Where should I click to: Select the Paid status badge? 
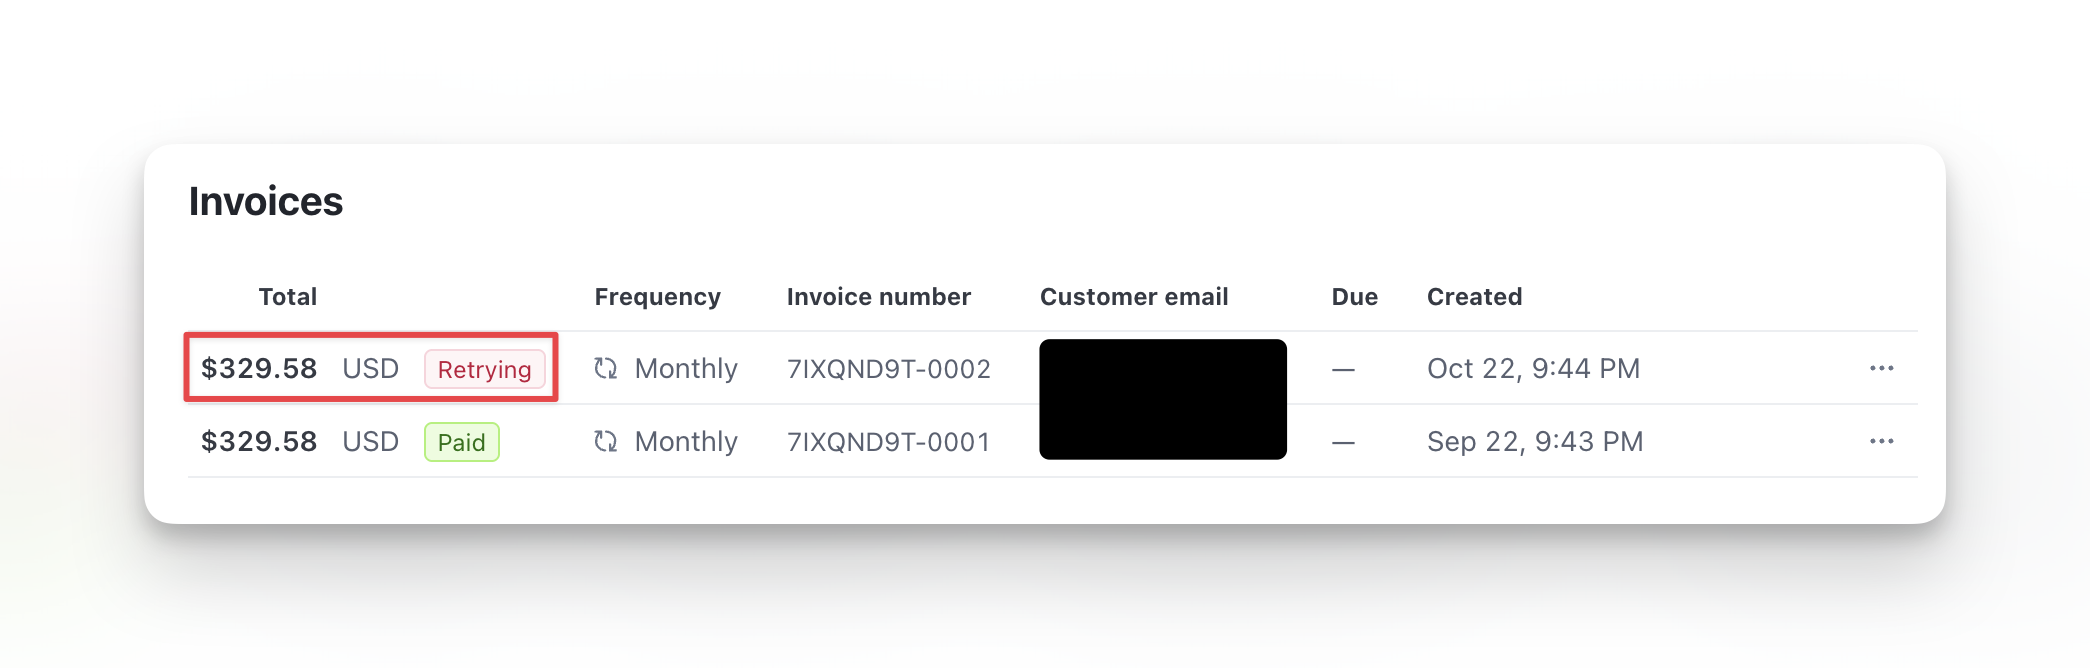coord(461,441)
